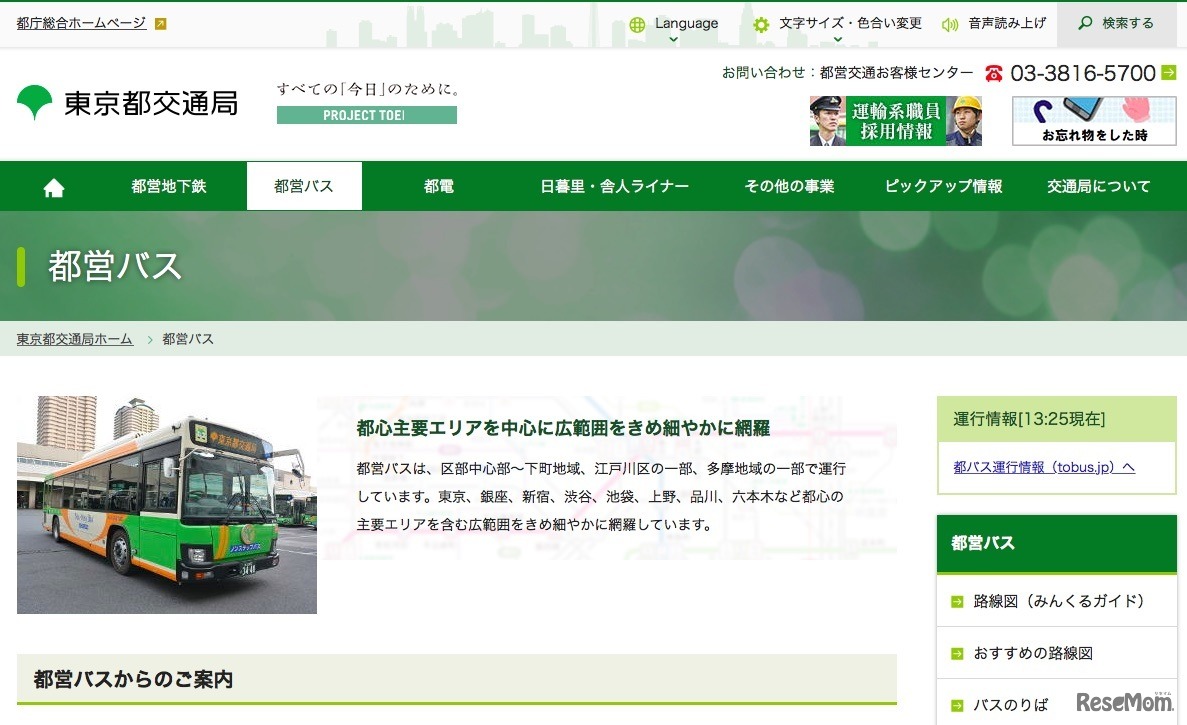Select the 都電 navigation tab

click(438, 185)
